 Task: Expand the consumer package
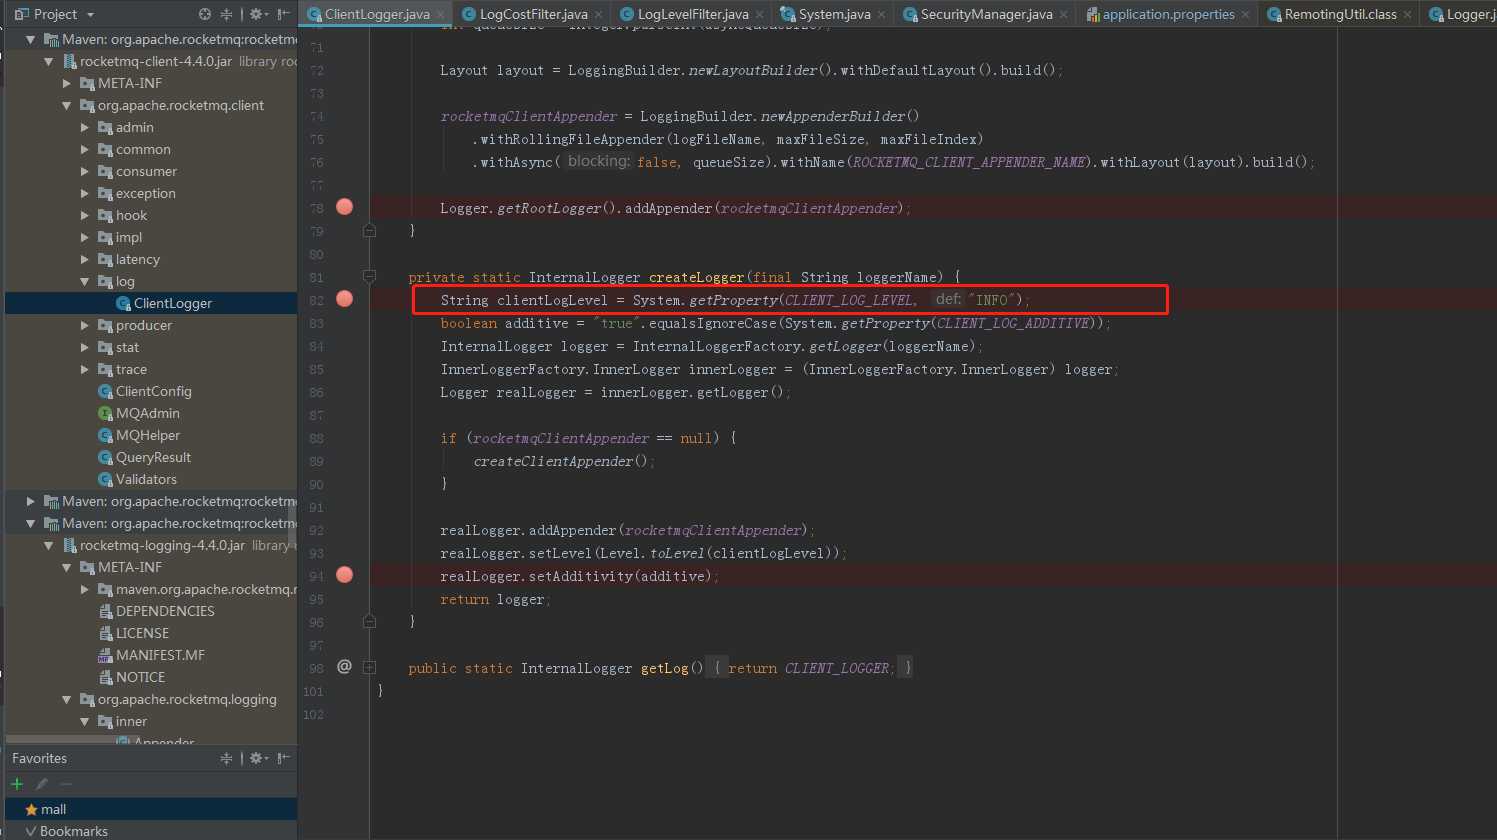(x=85, y=171)
